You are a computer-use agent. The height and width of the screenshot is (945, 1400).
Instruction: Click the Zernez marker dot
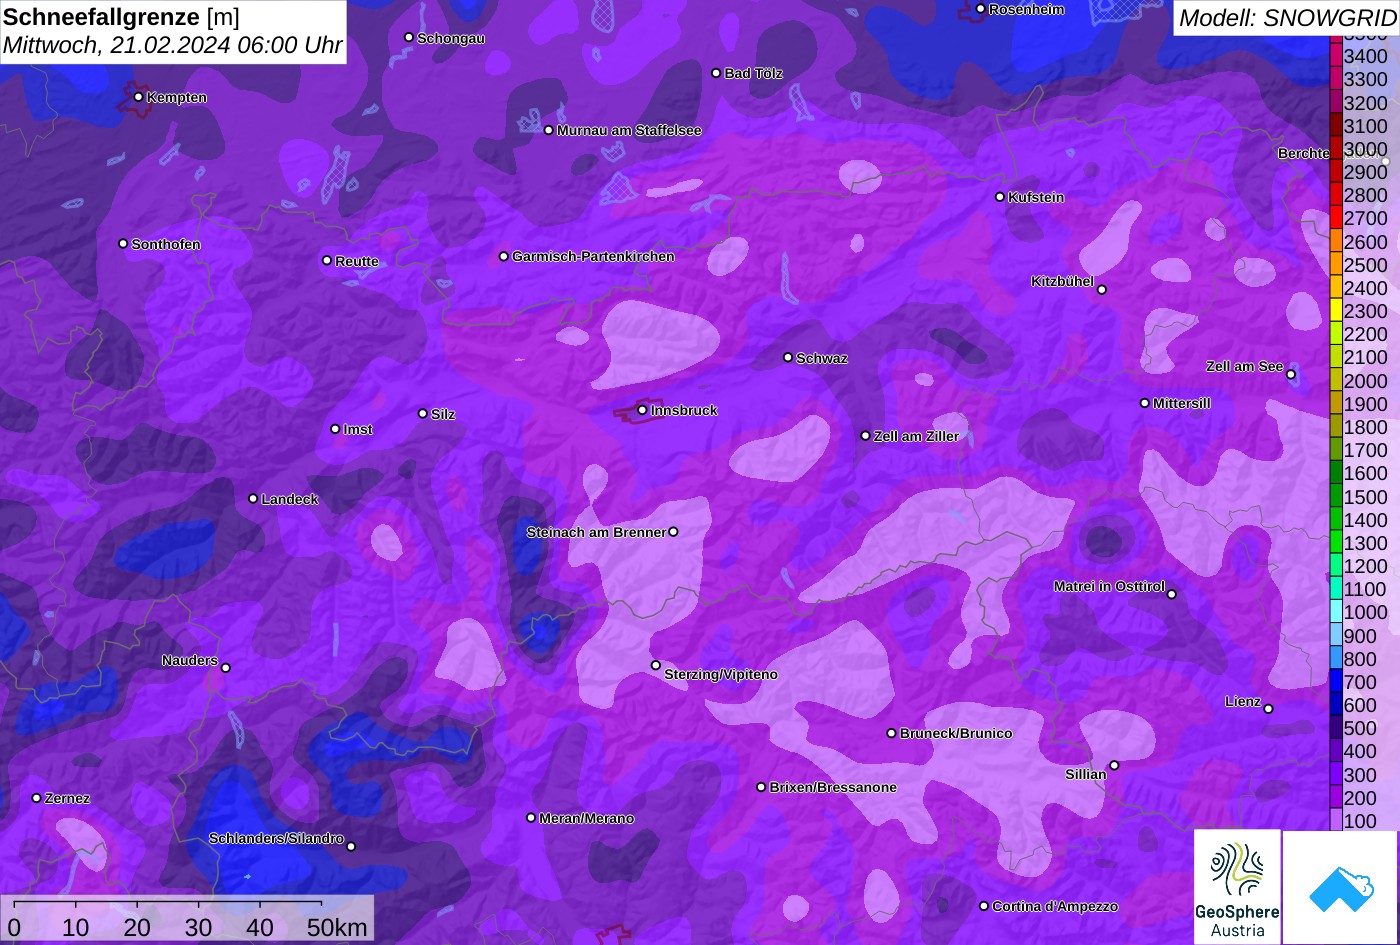[x=37, y=798]
